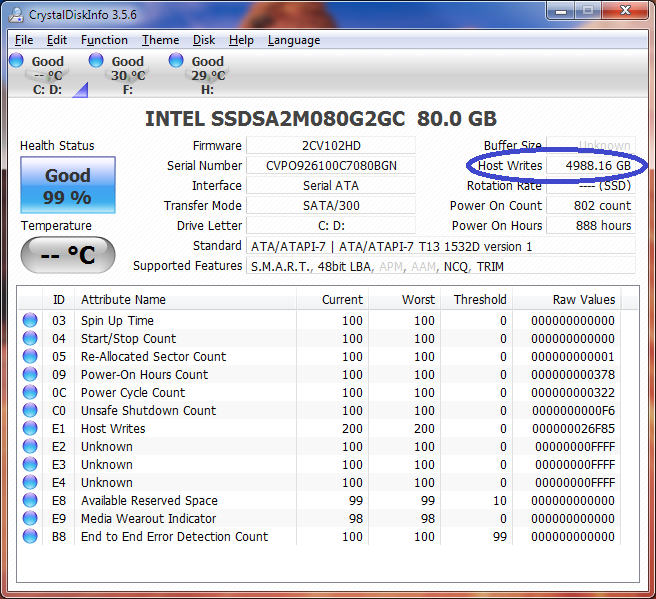Click the status orb for Unsafe Shutdown Count
The width and height of the screenshot is (656, 599).
point(30,410)
